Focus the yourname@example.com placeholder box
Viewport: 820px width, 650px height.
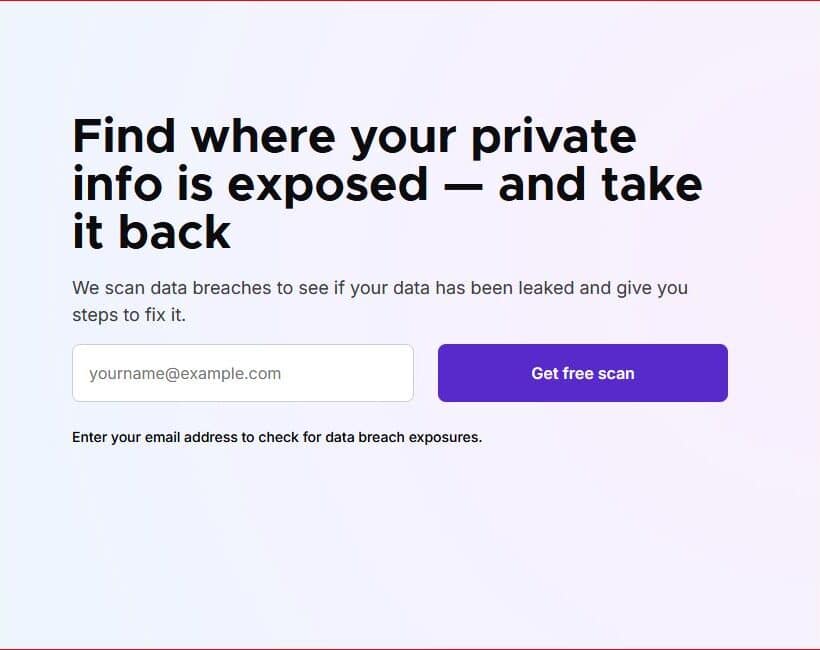click(x=242, y=373)
